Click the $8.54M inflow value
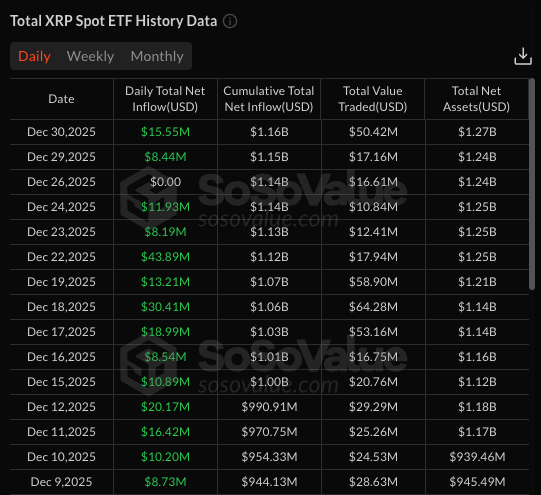The width and height of the screenshot is (541, 495). (165, 357)
